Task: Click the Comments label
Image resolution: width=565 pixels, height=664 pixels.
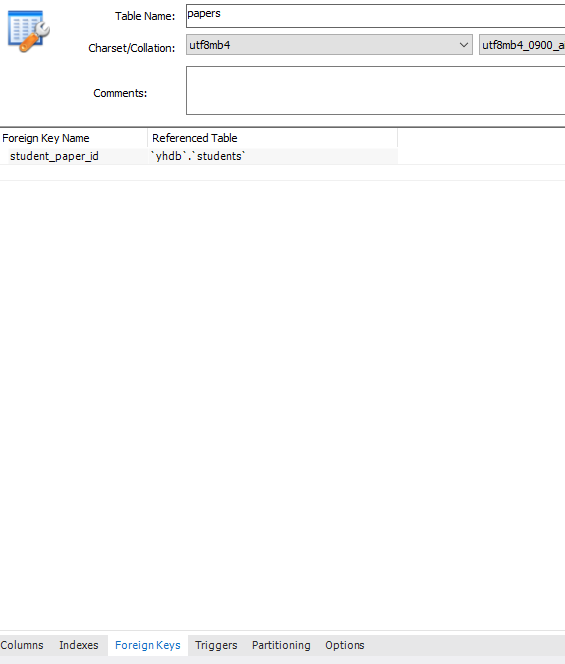Action: (120, 93)
